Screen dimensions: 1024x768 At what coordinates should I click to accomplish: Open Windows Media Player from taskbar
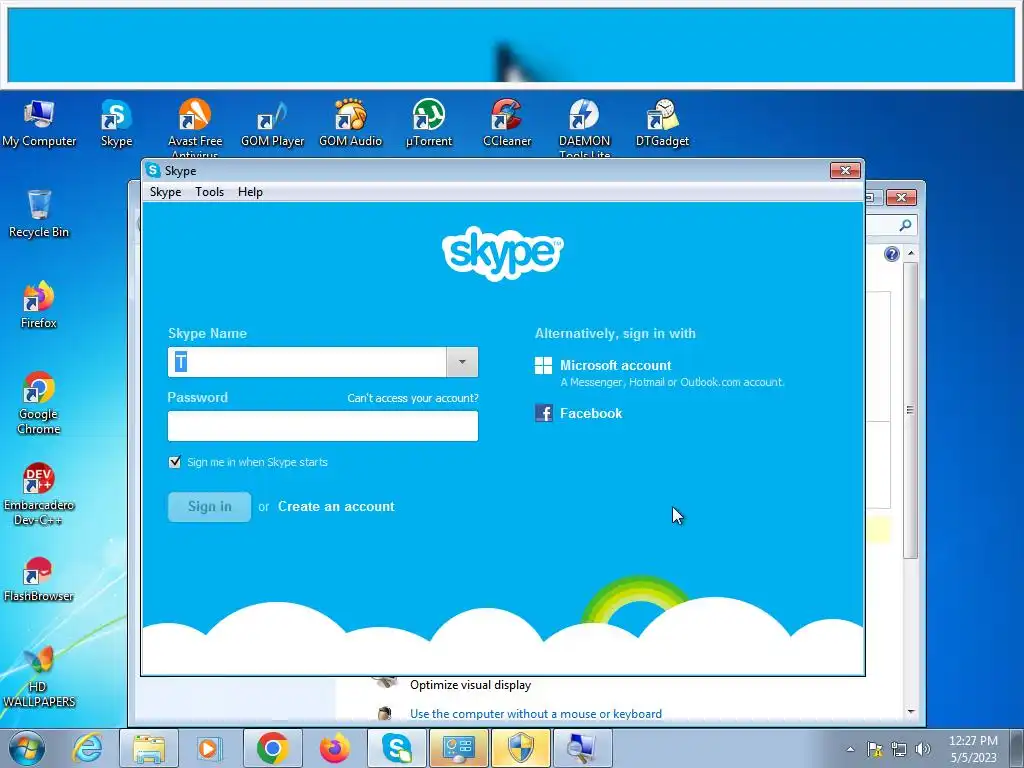tap(210, 748)
